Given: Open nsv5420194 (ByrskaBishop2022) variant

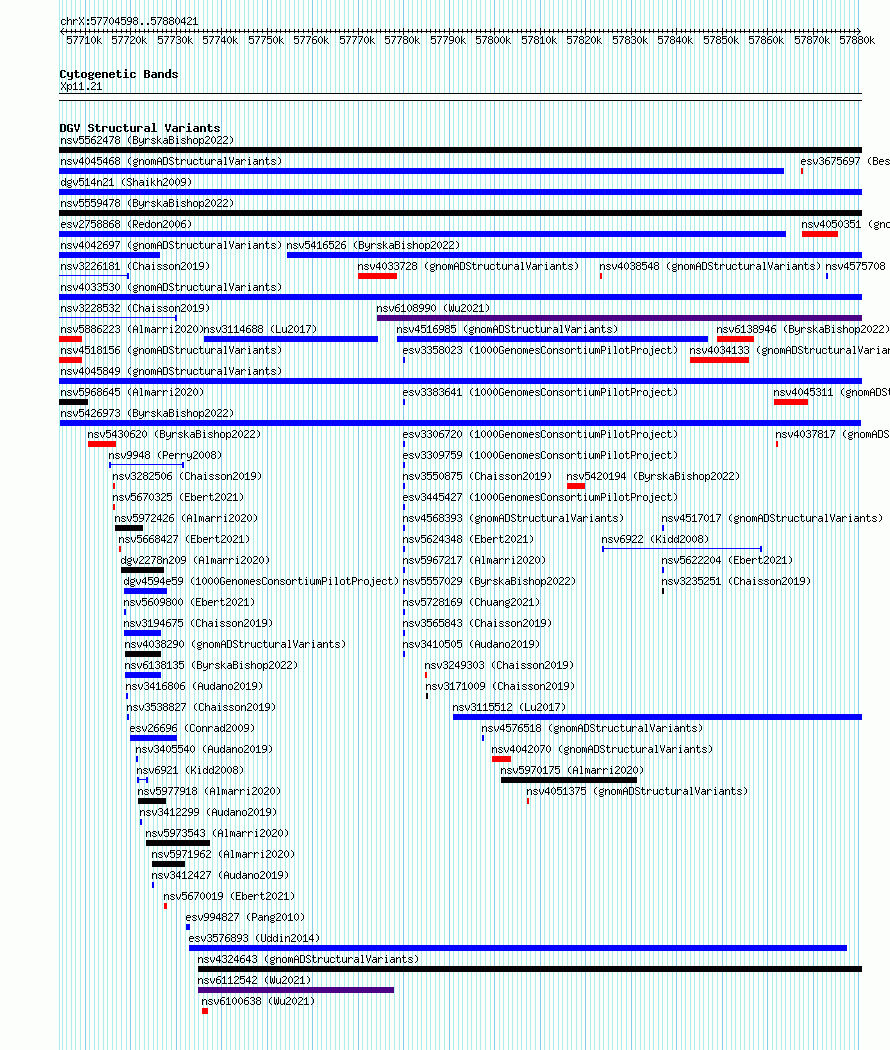Looking at the screenshot, I should [x=653, y=477].
